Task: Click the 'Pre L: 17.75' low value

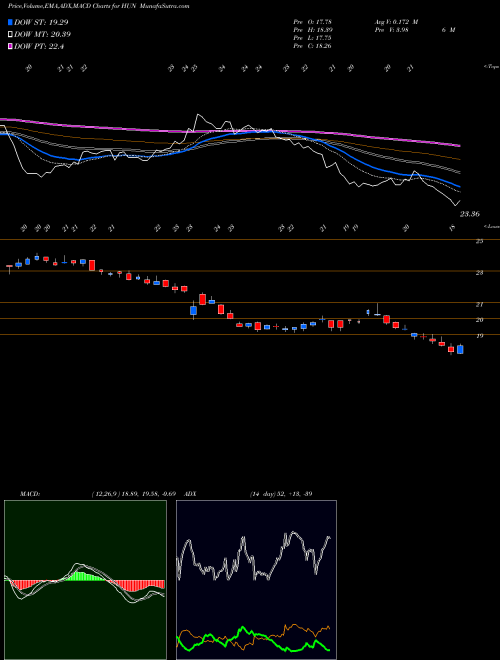Action: pos(313,38)
